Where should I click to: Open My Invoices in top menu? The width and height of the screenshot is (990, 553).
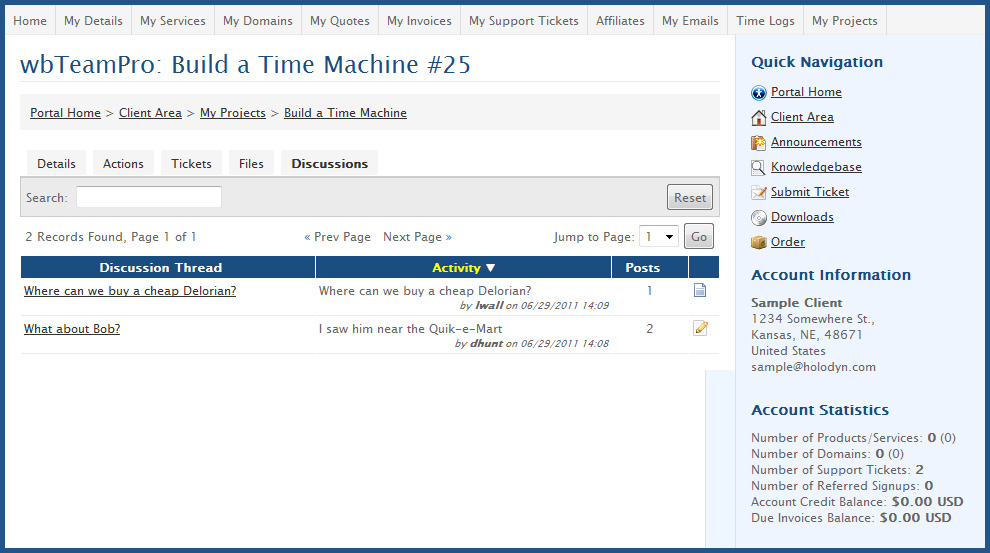pos(419,21)
